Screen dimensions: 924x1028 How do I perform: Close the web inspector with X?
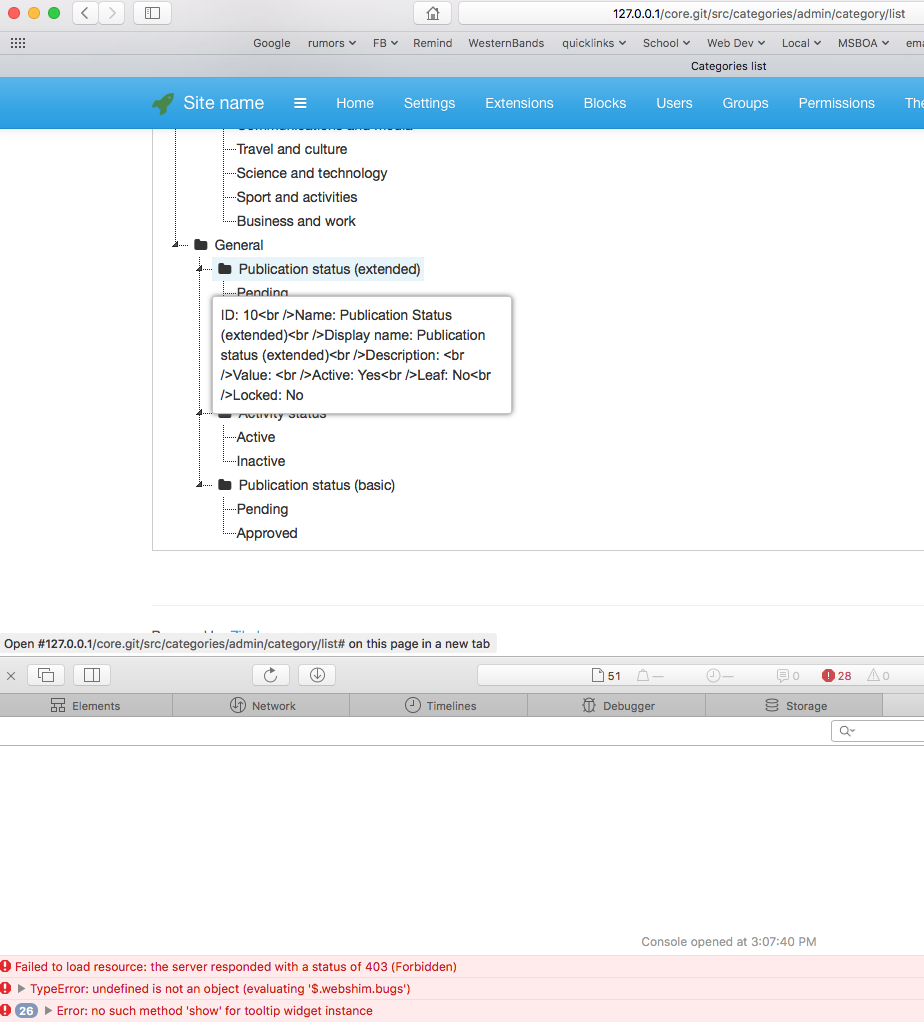[11, 675]
